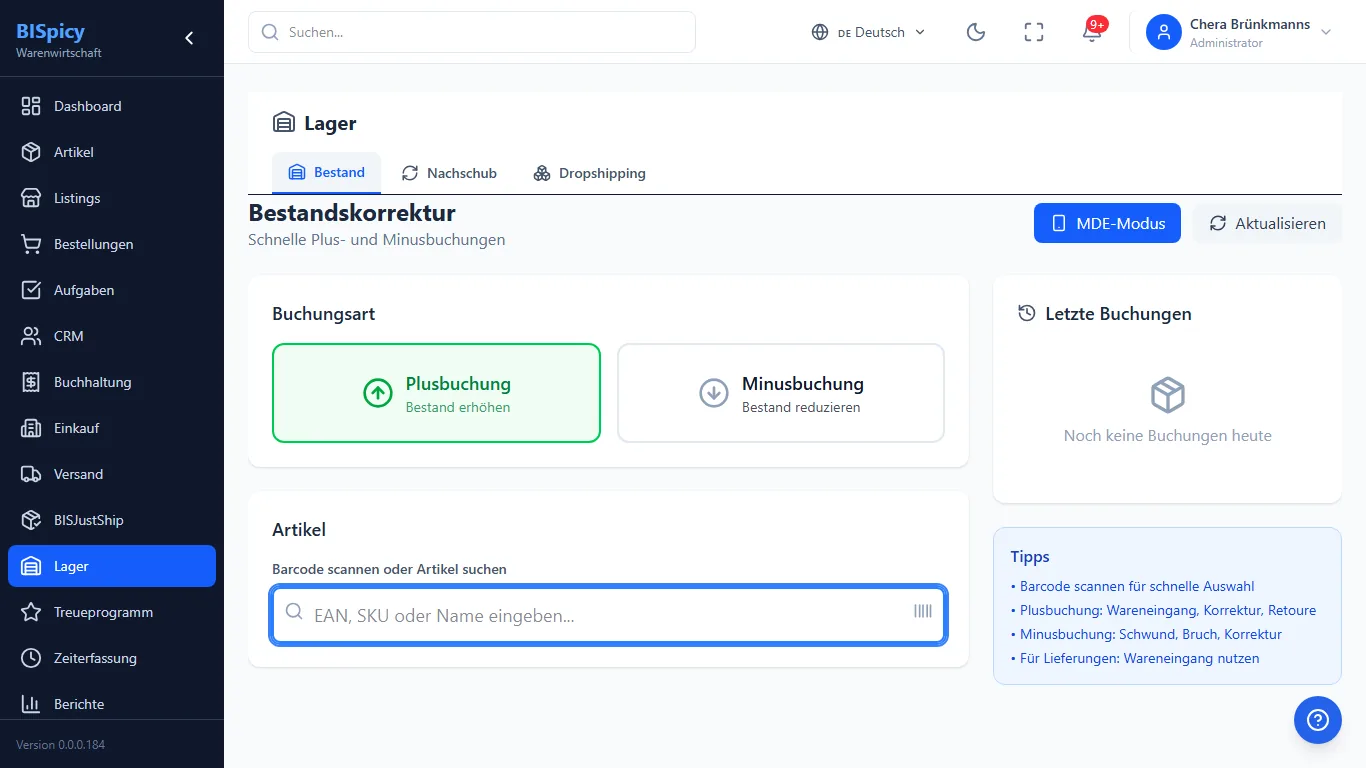The height and width of the screenshot is (768, 1366).
Task: Focus the EAN, SKU or Name input field
Action: [x=608, y=615]
